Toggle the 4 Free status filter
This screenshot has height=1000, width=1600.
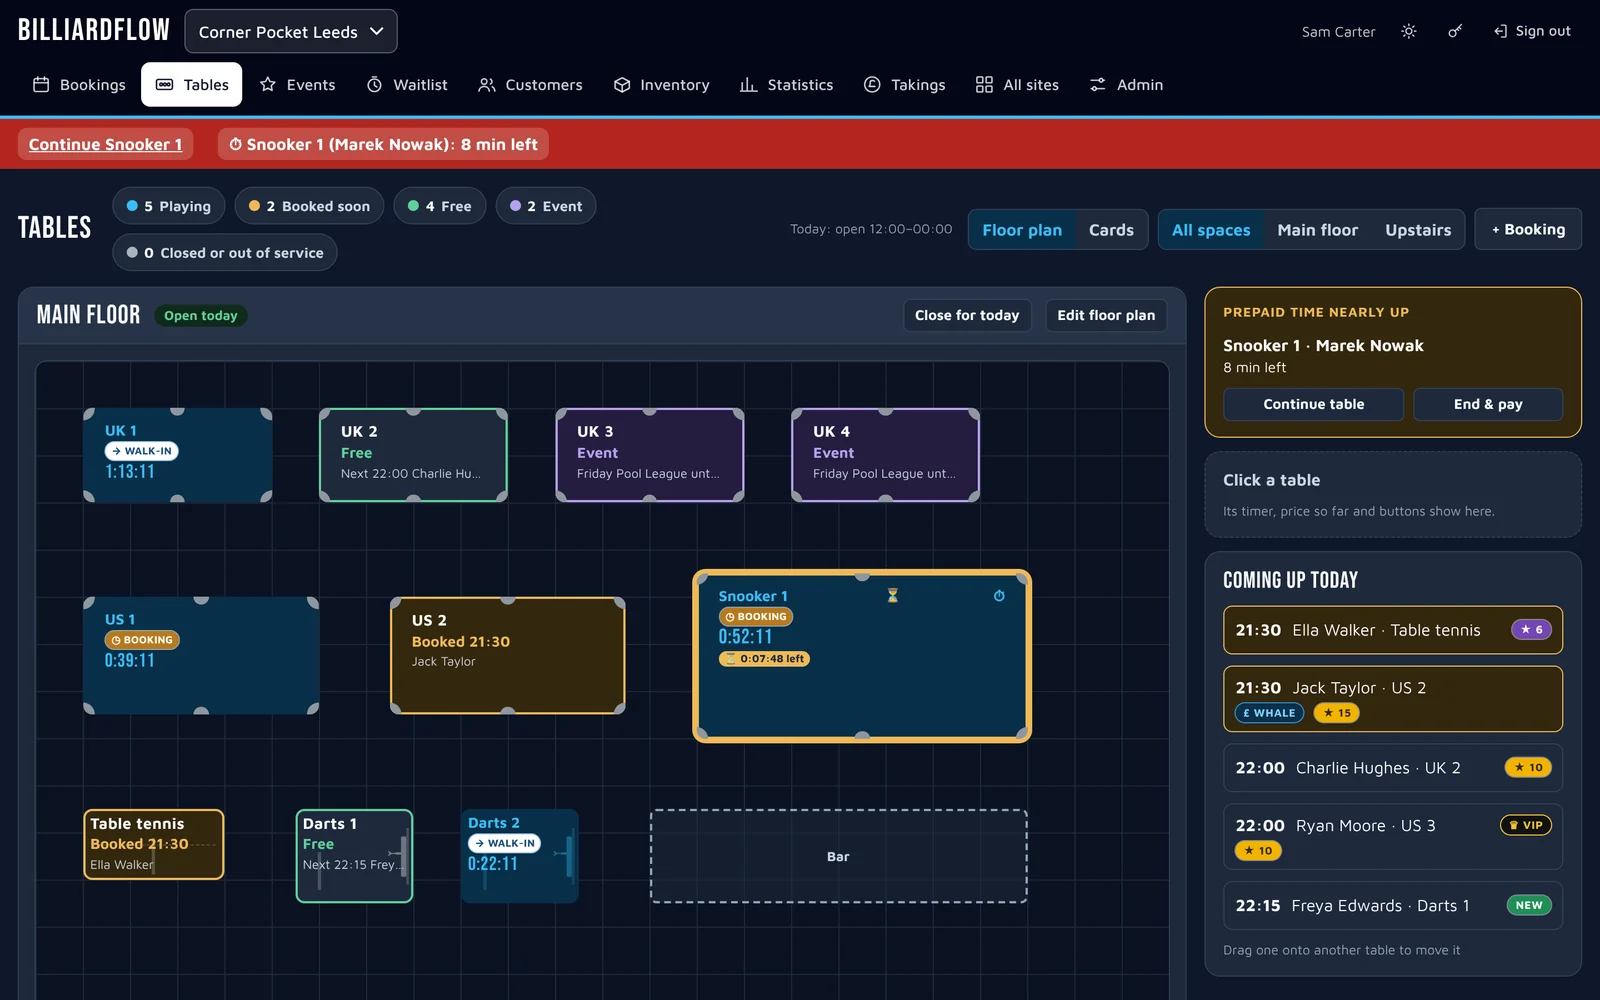440,206
